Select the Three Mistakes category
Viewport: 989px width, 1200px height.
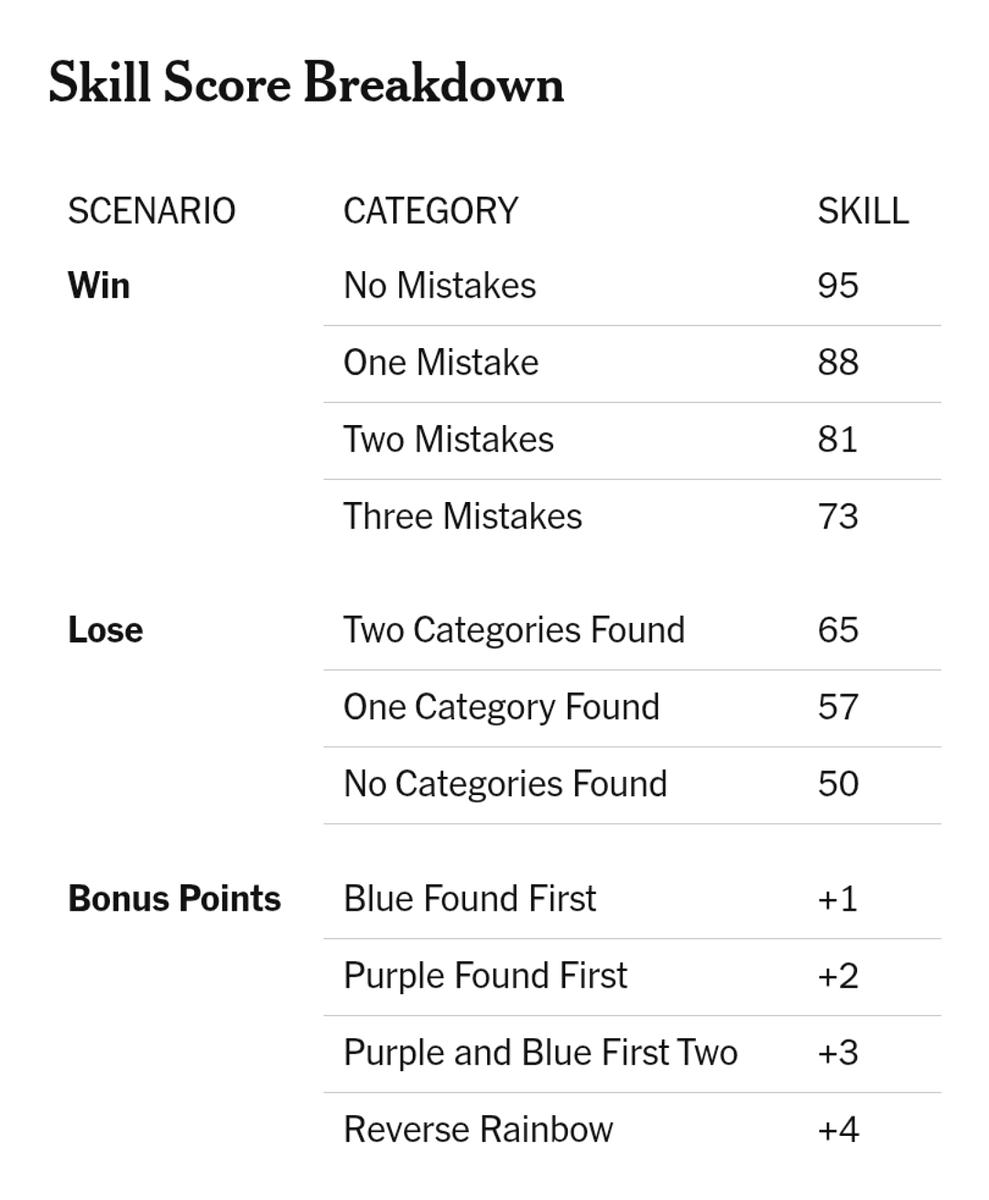pyautogui.click(x=462, y=516)
